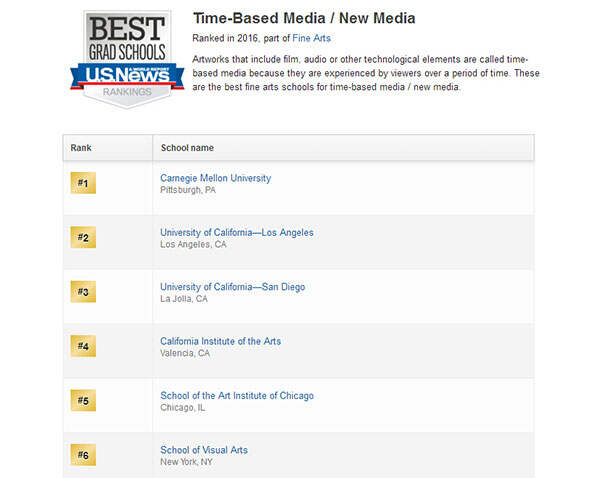Click the 'Ranked in 2016, part of' text
This screenshot has height=478, width=600.
pos(241,38)
